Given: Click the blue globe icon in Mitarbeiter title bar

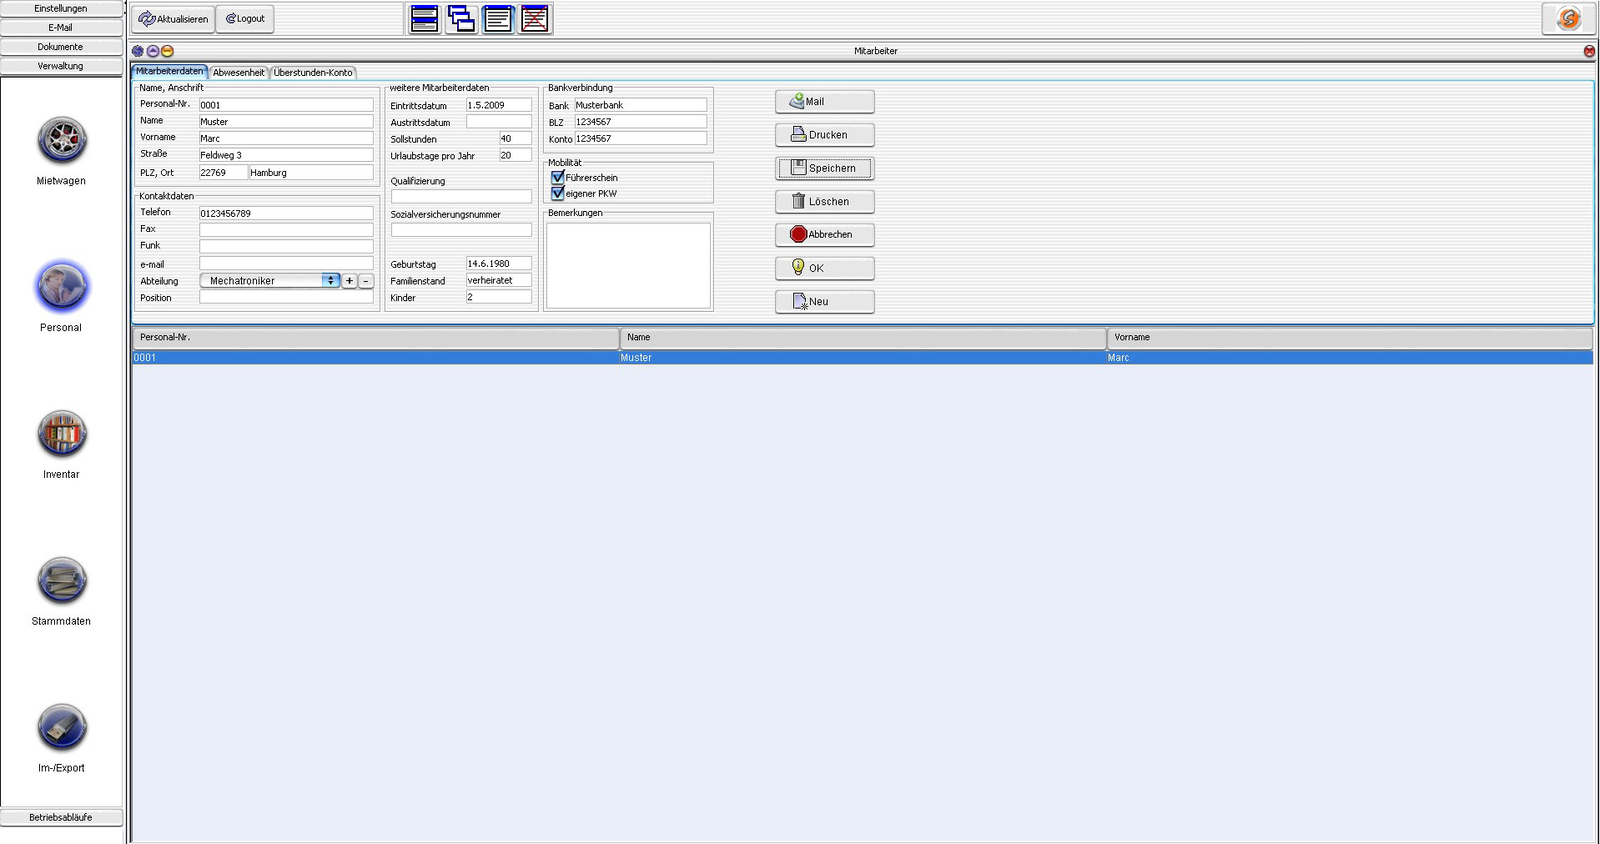Looking at the screenshot, I should (138, 51).
